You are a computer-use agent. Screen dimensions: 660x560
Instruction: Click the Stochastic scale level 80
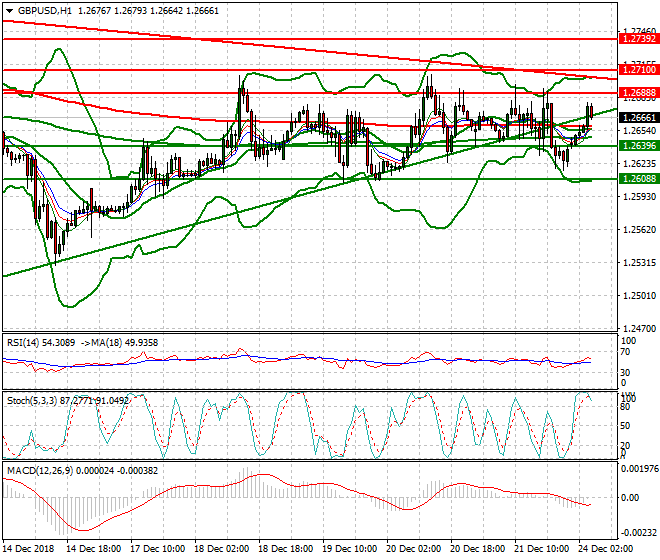click(626, 407)
